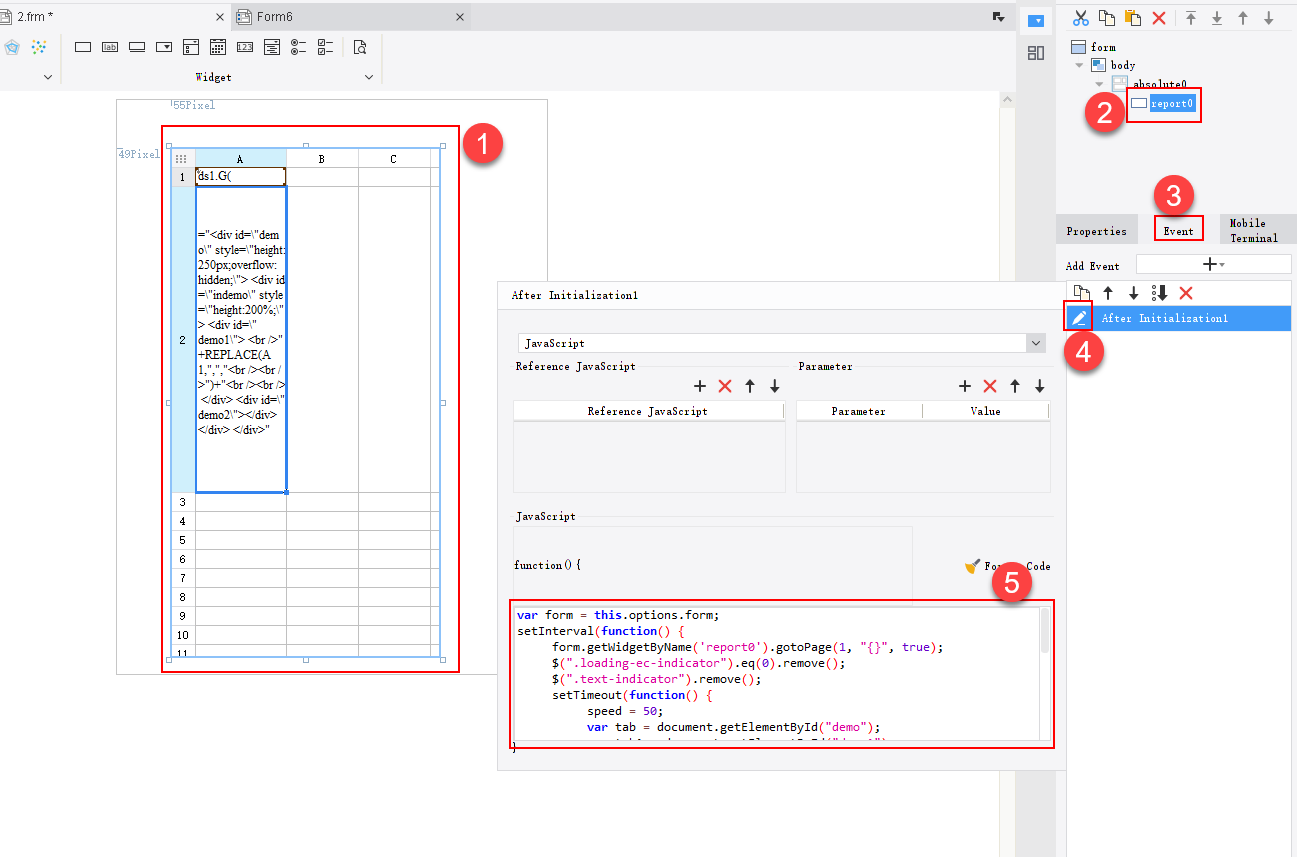Open the JavaScript event type dropdown
1297x857 pixels.
pyautogui.click(x=1035, y=343)
